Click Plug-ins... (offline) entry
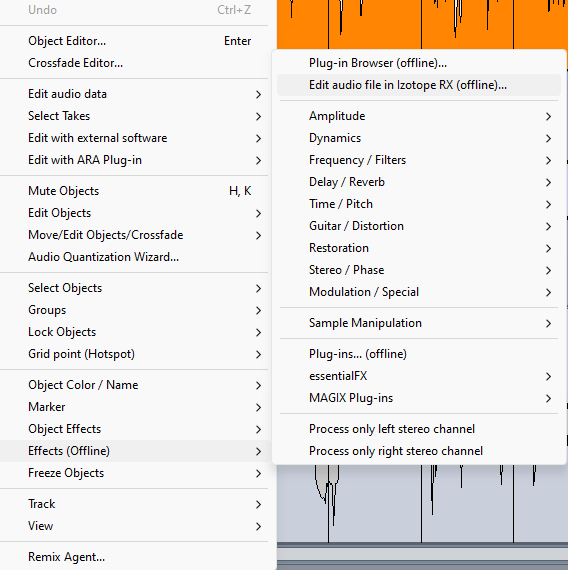 [419, 354]
